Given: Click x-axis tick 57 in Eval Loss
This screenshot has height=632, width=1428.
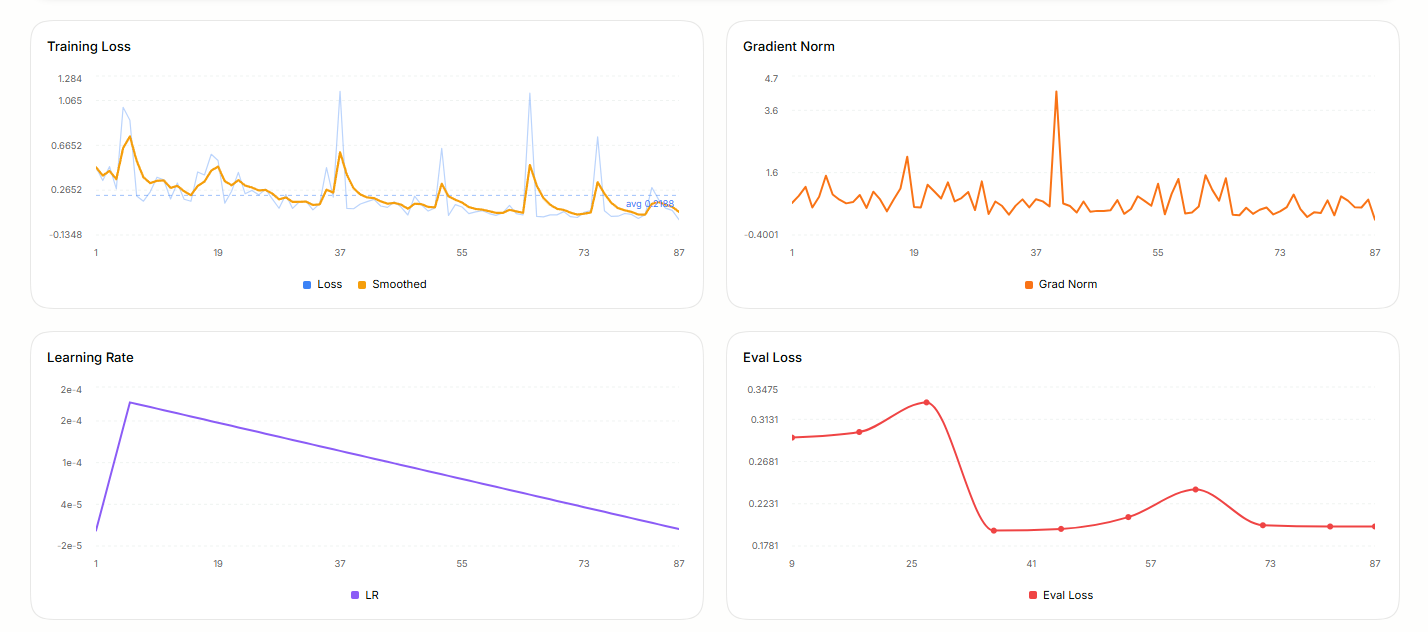Looking at the screenshot, I should point(1151,564).
